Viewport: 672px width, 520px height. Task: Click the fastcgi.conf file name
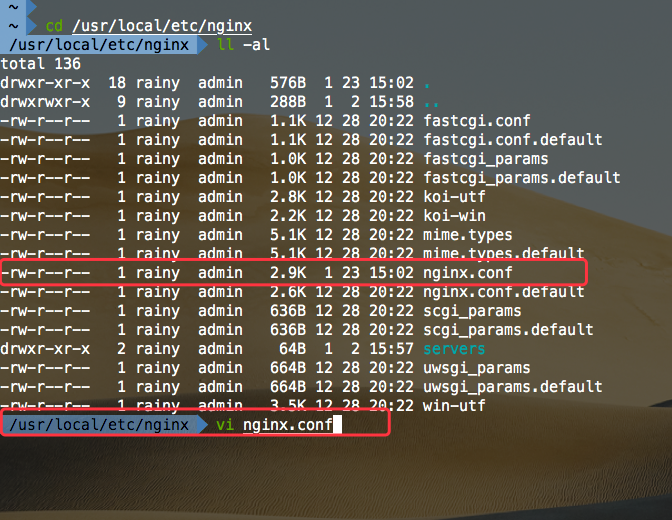(477, 121)
